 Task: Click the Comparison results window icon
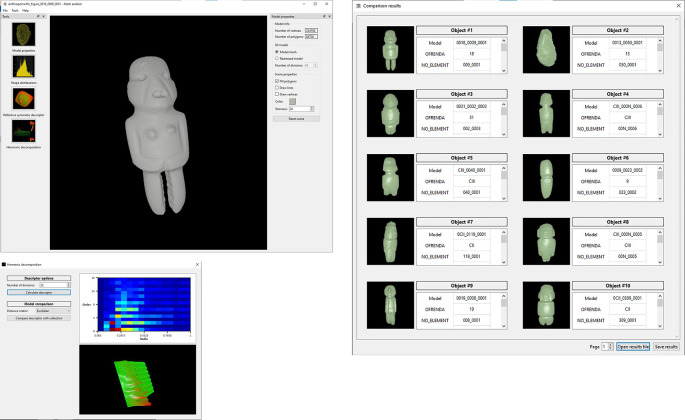pyautogui.click(x=358, y=6)
